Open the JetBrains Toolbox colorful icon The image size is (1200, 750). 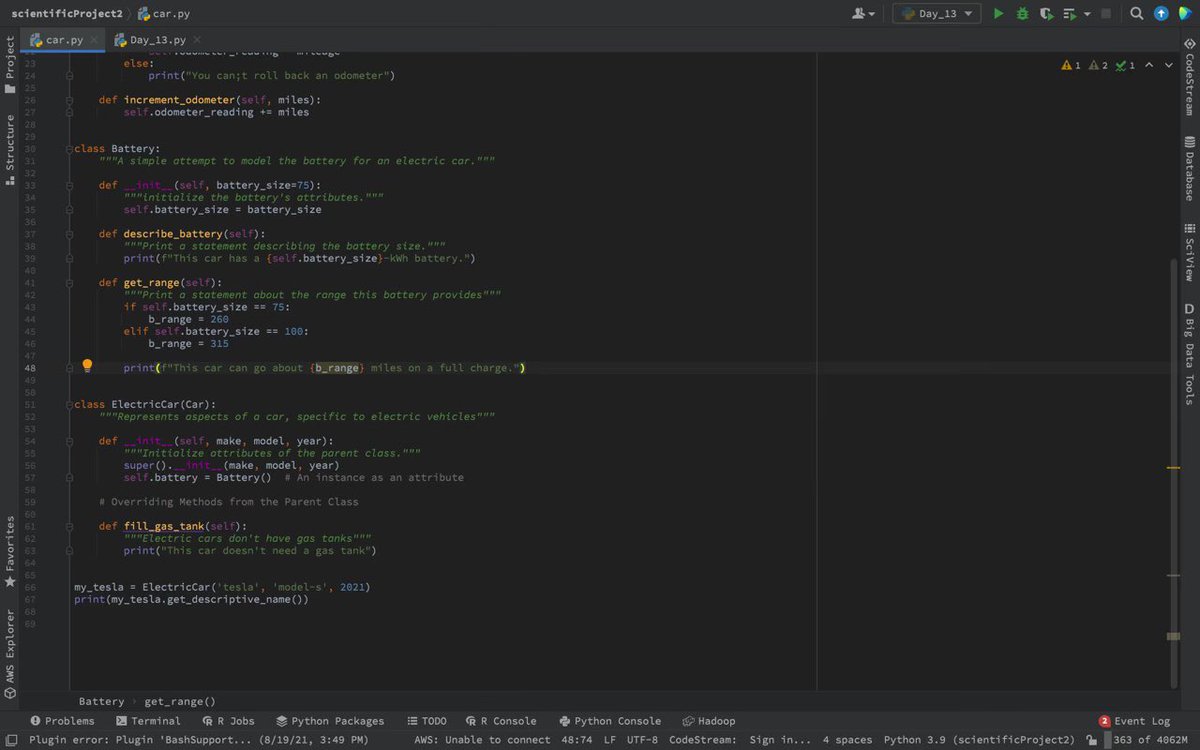pos(1184,14)
